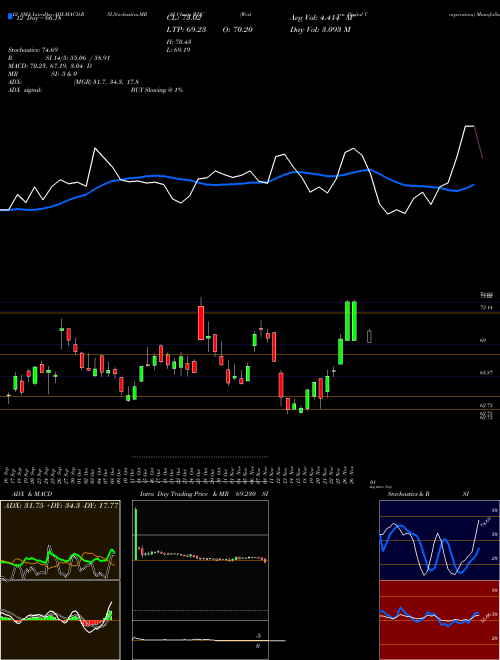Viewport: 500px width, 660px height.
Task: Open the red RSI chart panel
Action: (x=439, y=620)
